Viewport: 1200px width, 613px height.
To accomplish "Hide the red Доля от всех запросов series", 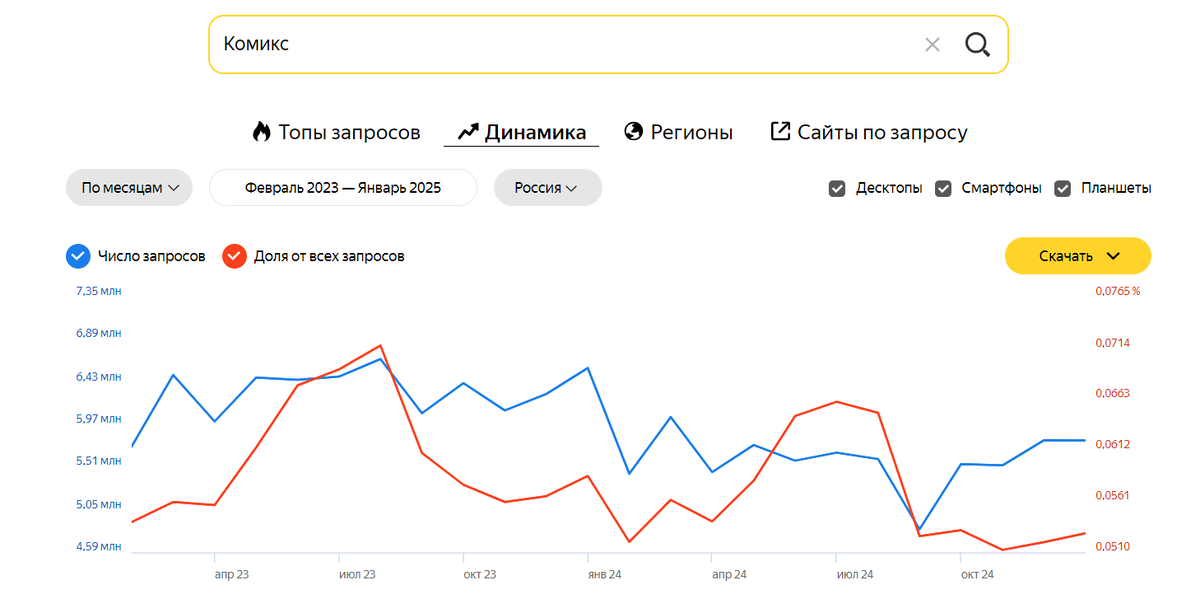I will tap(234, 256).
